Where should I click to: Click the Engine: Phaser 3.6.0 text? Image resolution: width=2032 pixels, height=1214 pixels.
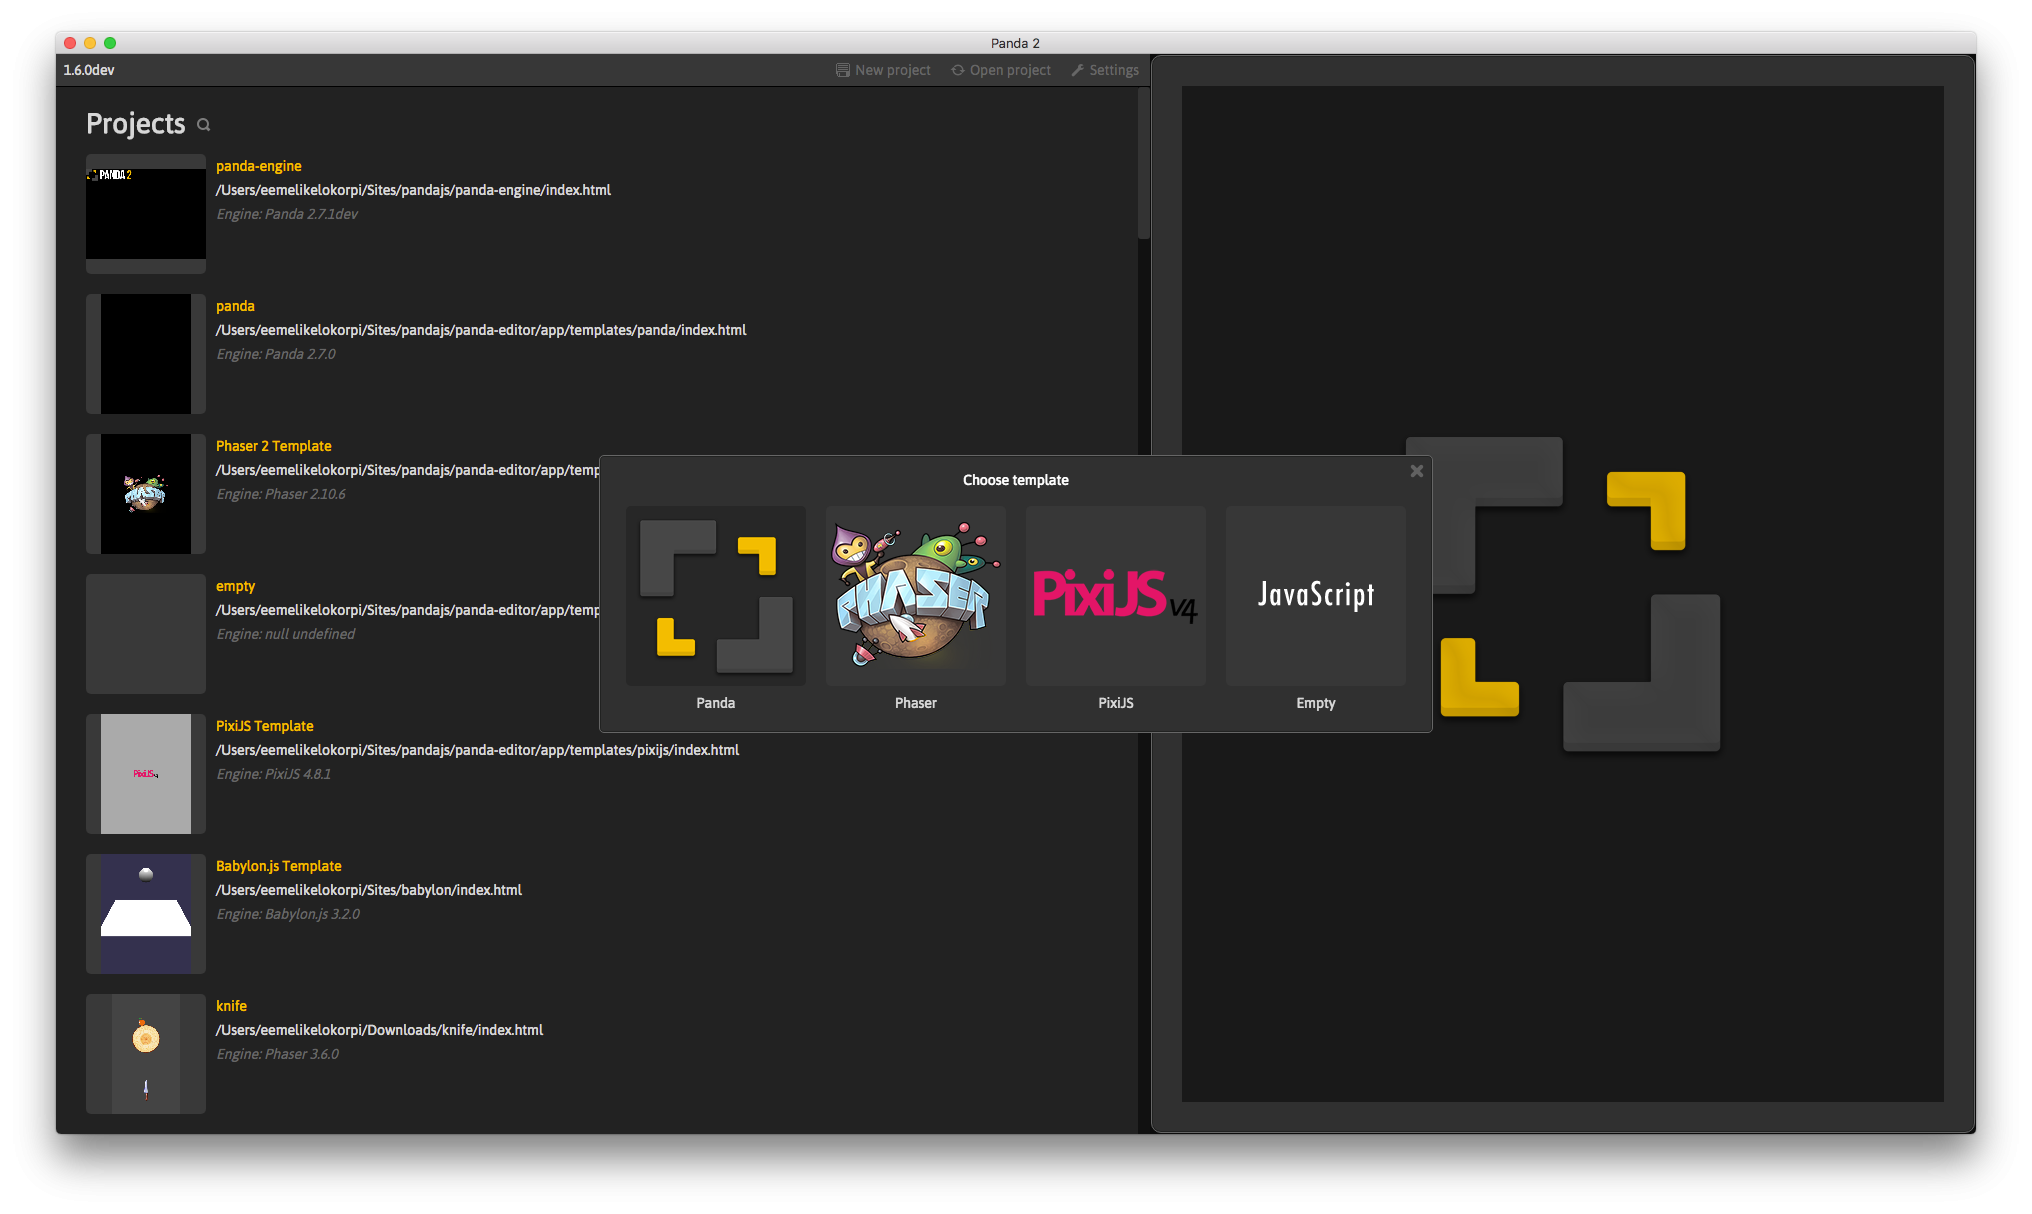[x=278, y=1054]
